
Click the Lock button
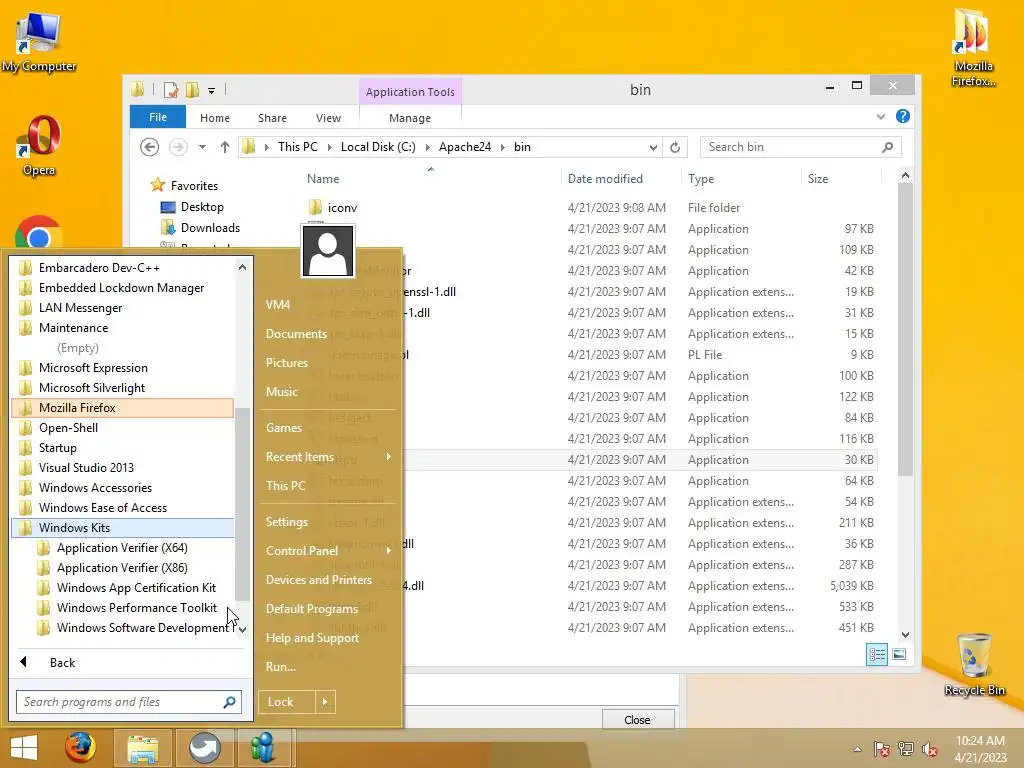click(x=287, y=702)
